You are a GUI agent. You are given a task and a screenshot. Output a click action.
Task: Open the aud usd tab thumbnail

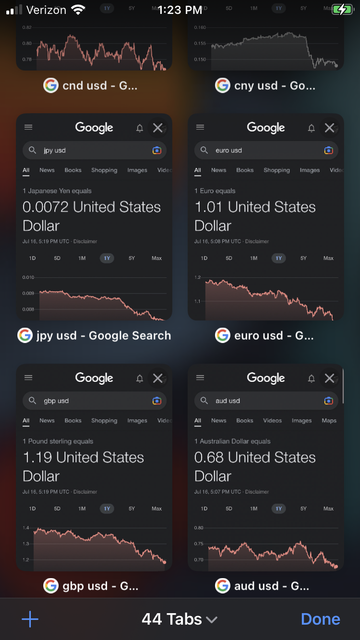click(266, 467)
